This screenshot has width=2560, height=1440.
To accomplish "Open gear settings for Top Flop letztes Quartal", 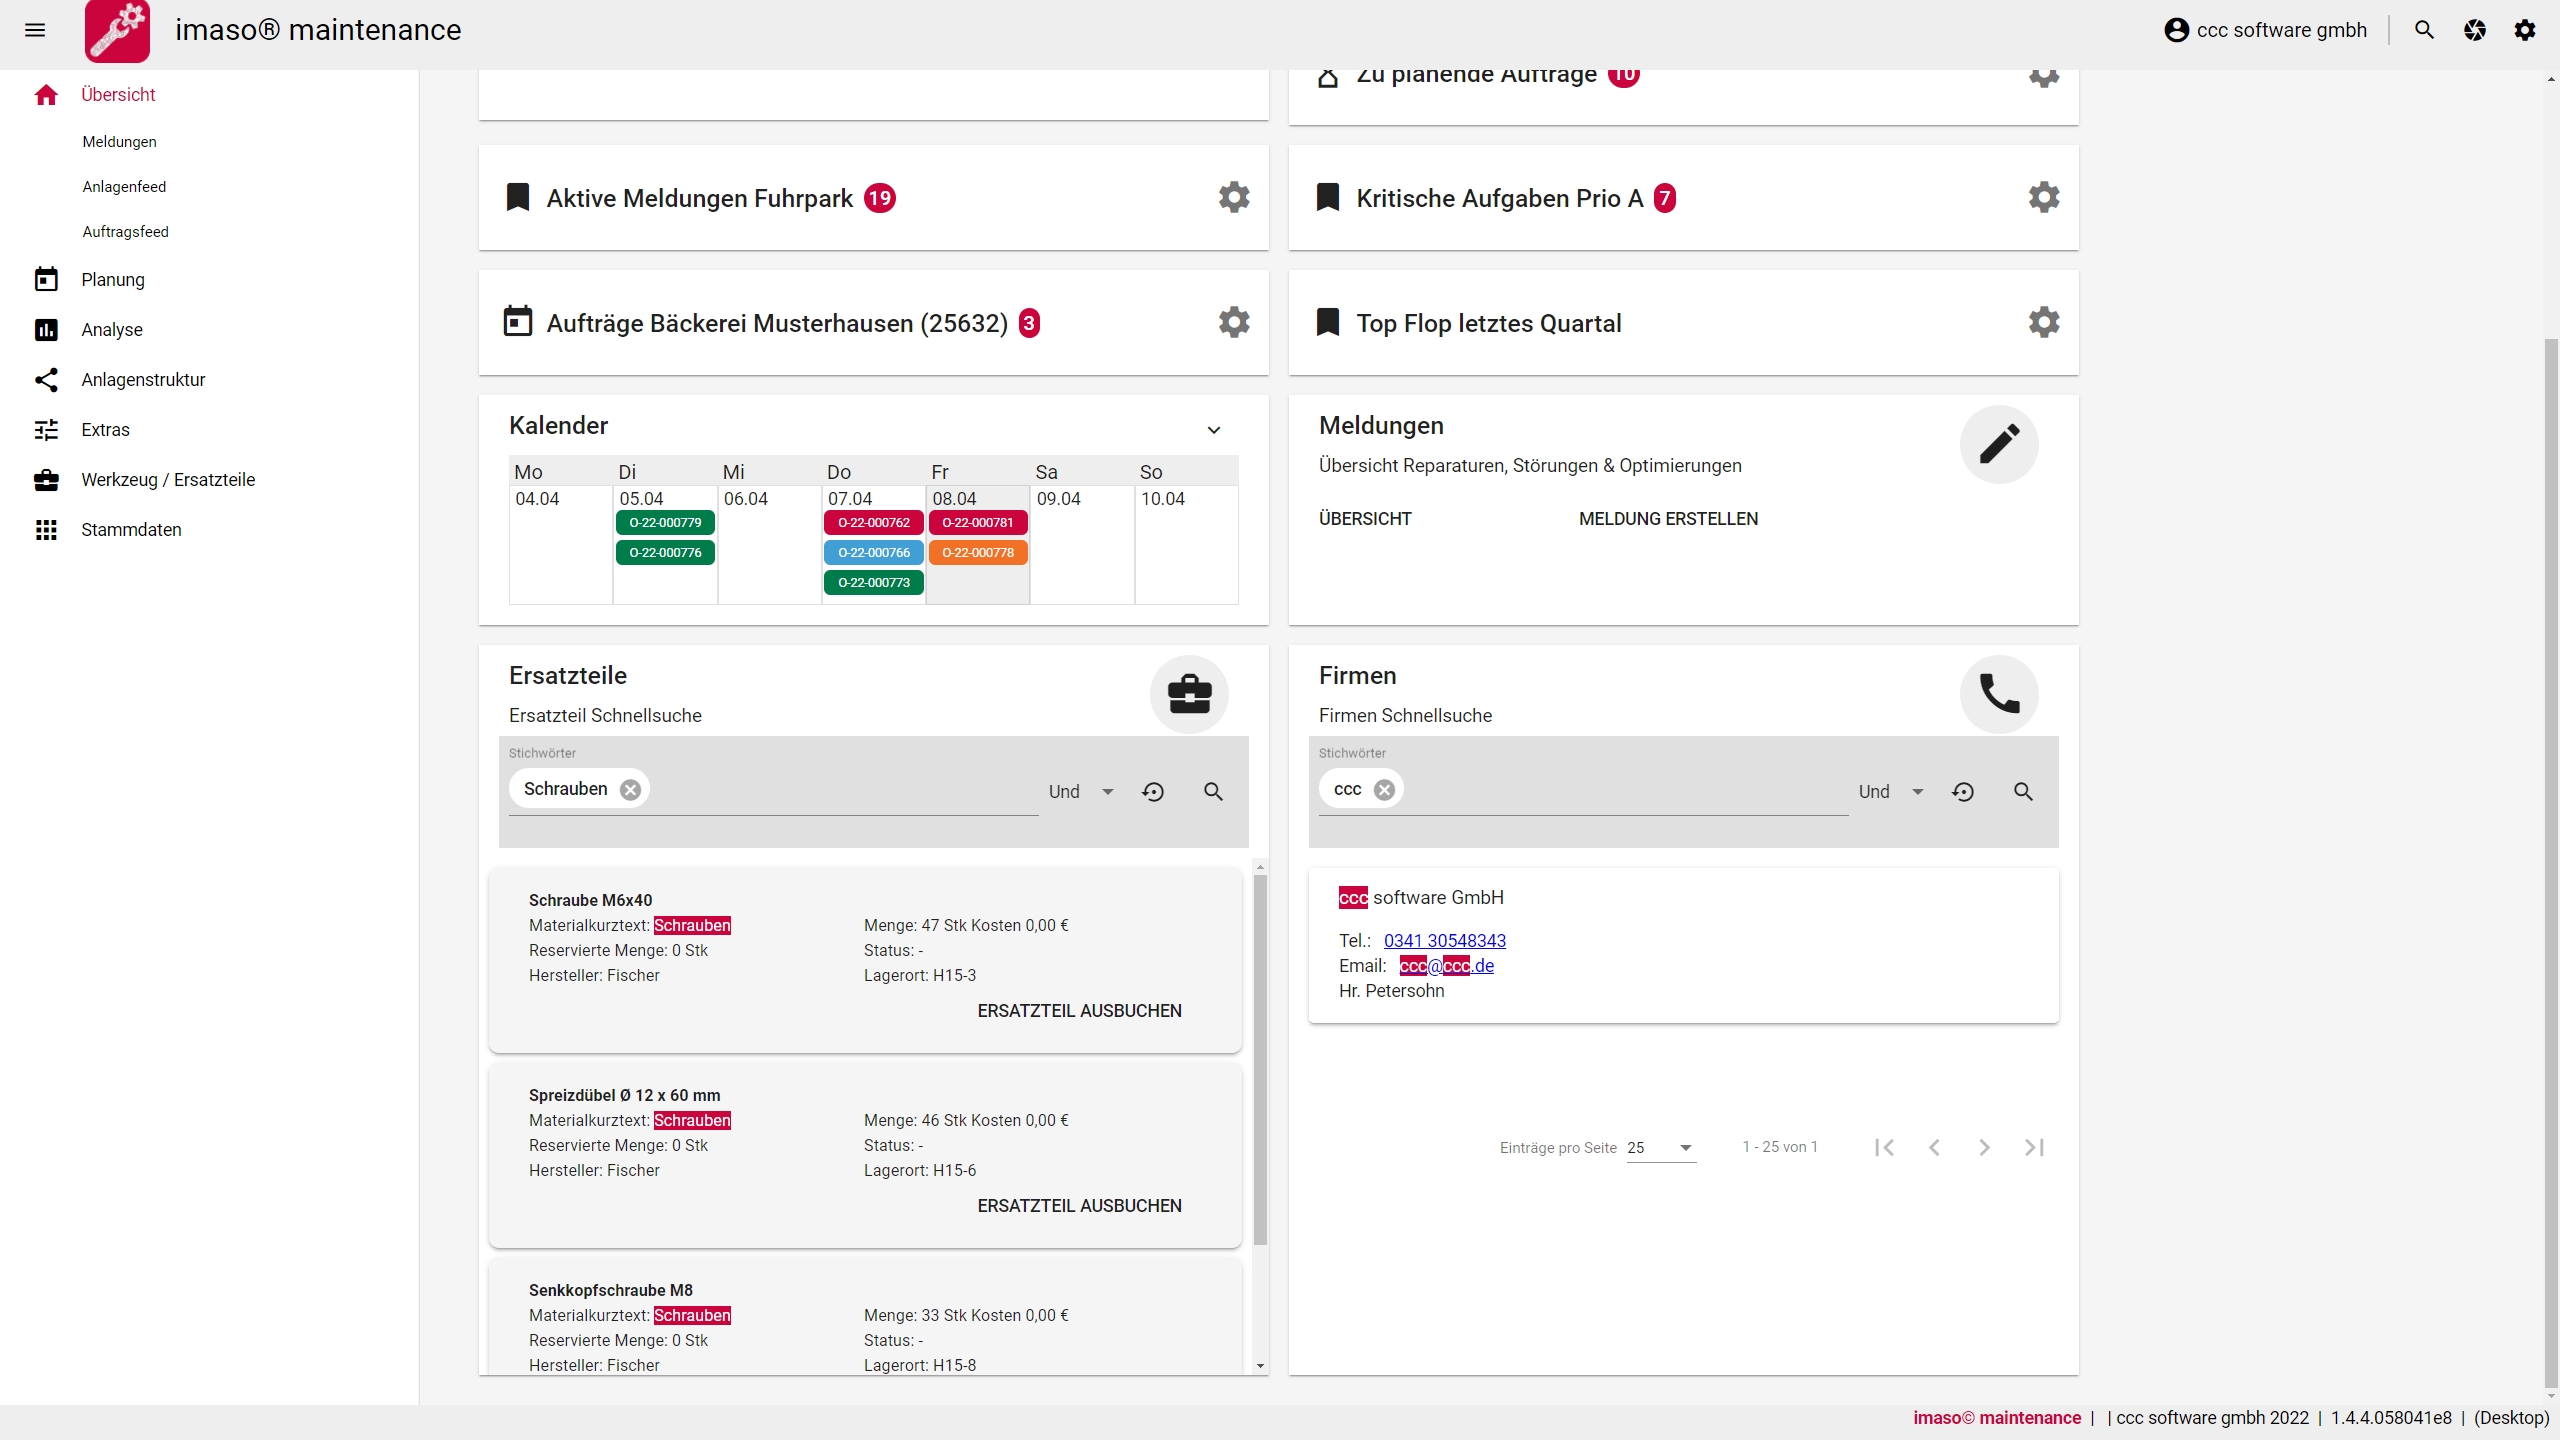I will coord(2044,322).
